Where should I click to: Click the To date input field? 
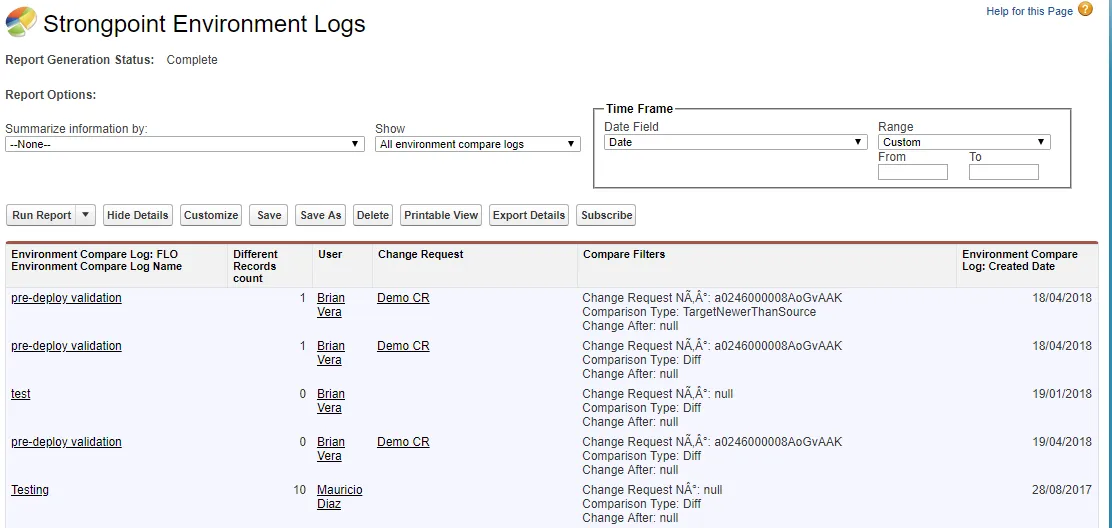[1003, 172]
